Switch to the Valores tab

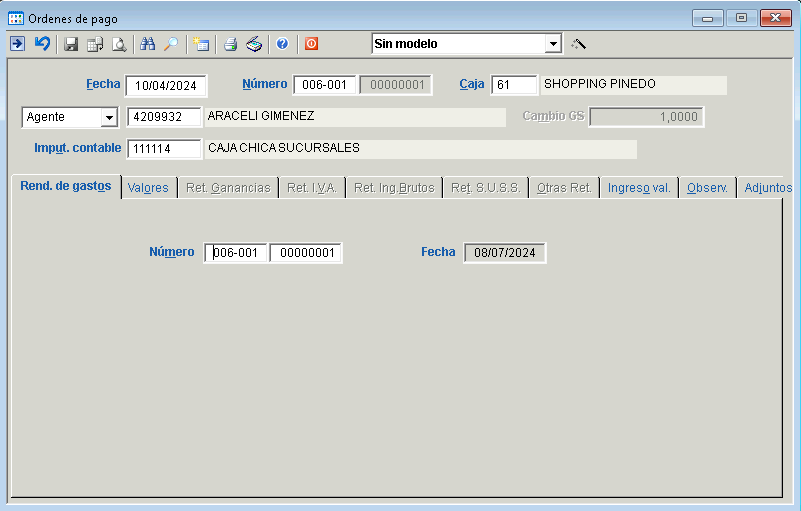coord(148,188)
